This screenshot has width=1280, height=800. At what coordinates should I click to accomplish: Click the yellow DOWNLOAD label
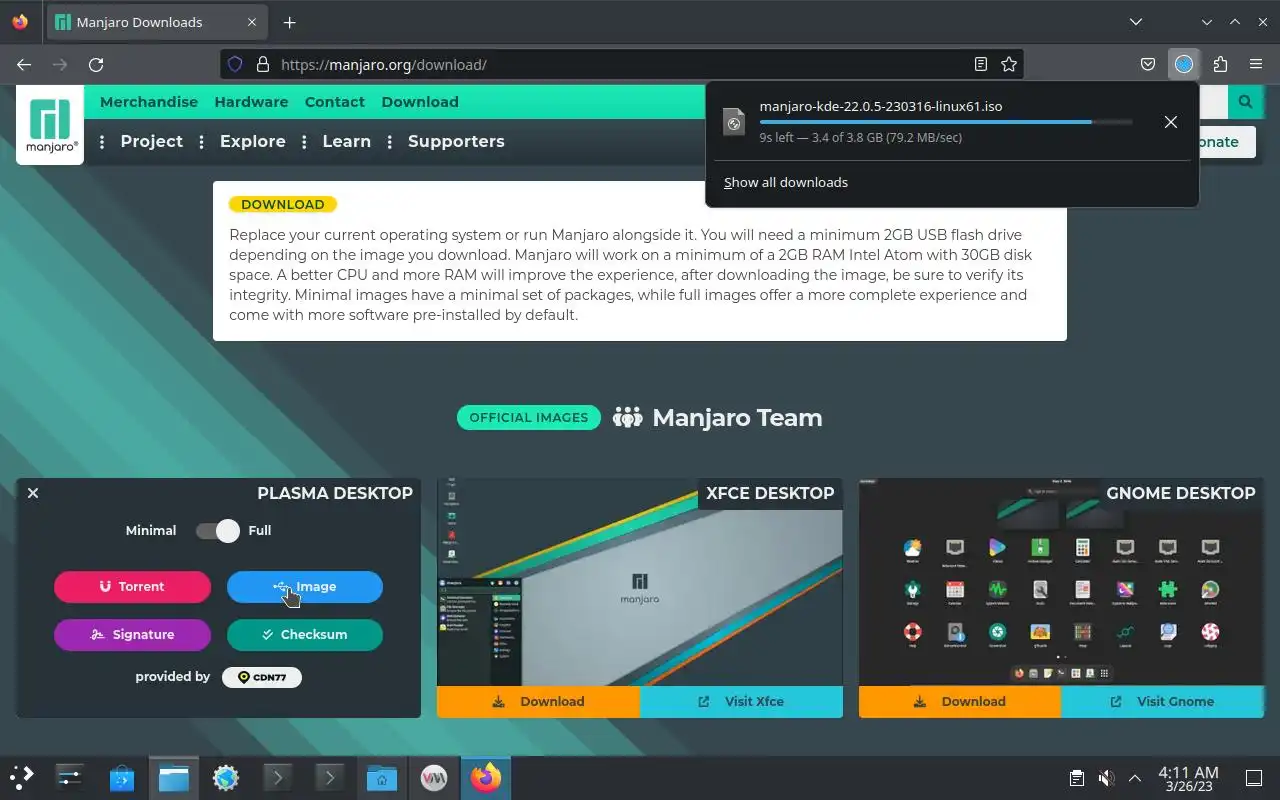coord(283,204)
